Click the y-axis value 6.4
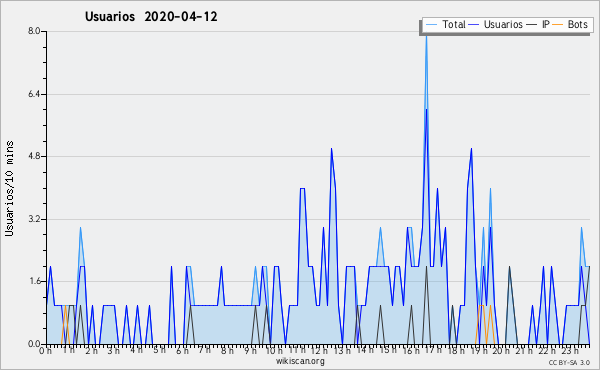 coord(34,94)
